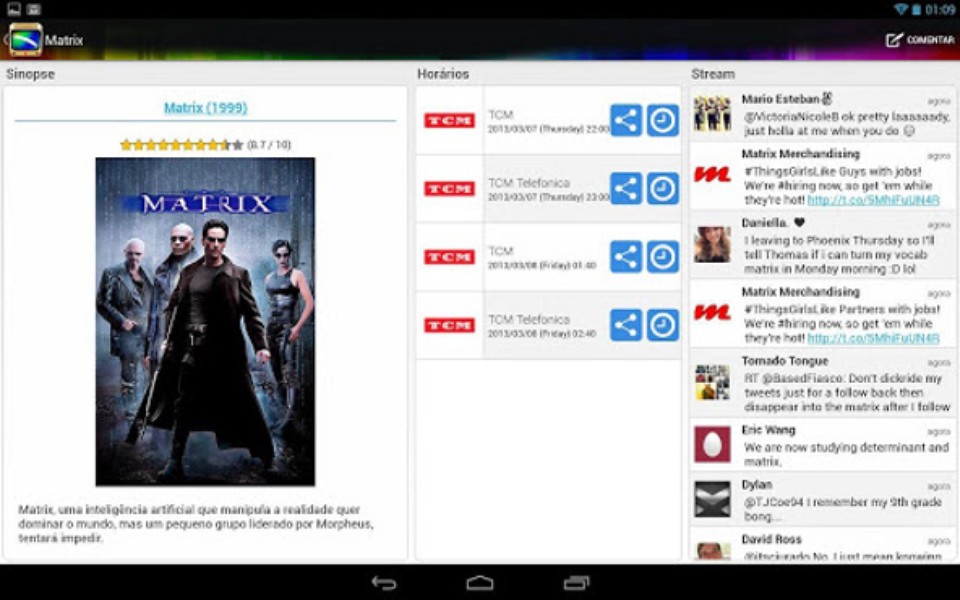This screenshot has height=600, width=960.
Task: Tap the Matrix movie poster
Action: tap(205, 321)
